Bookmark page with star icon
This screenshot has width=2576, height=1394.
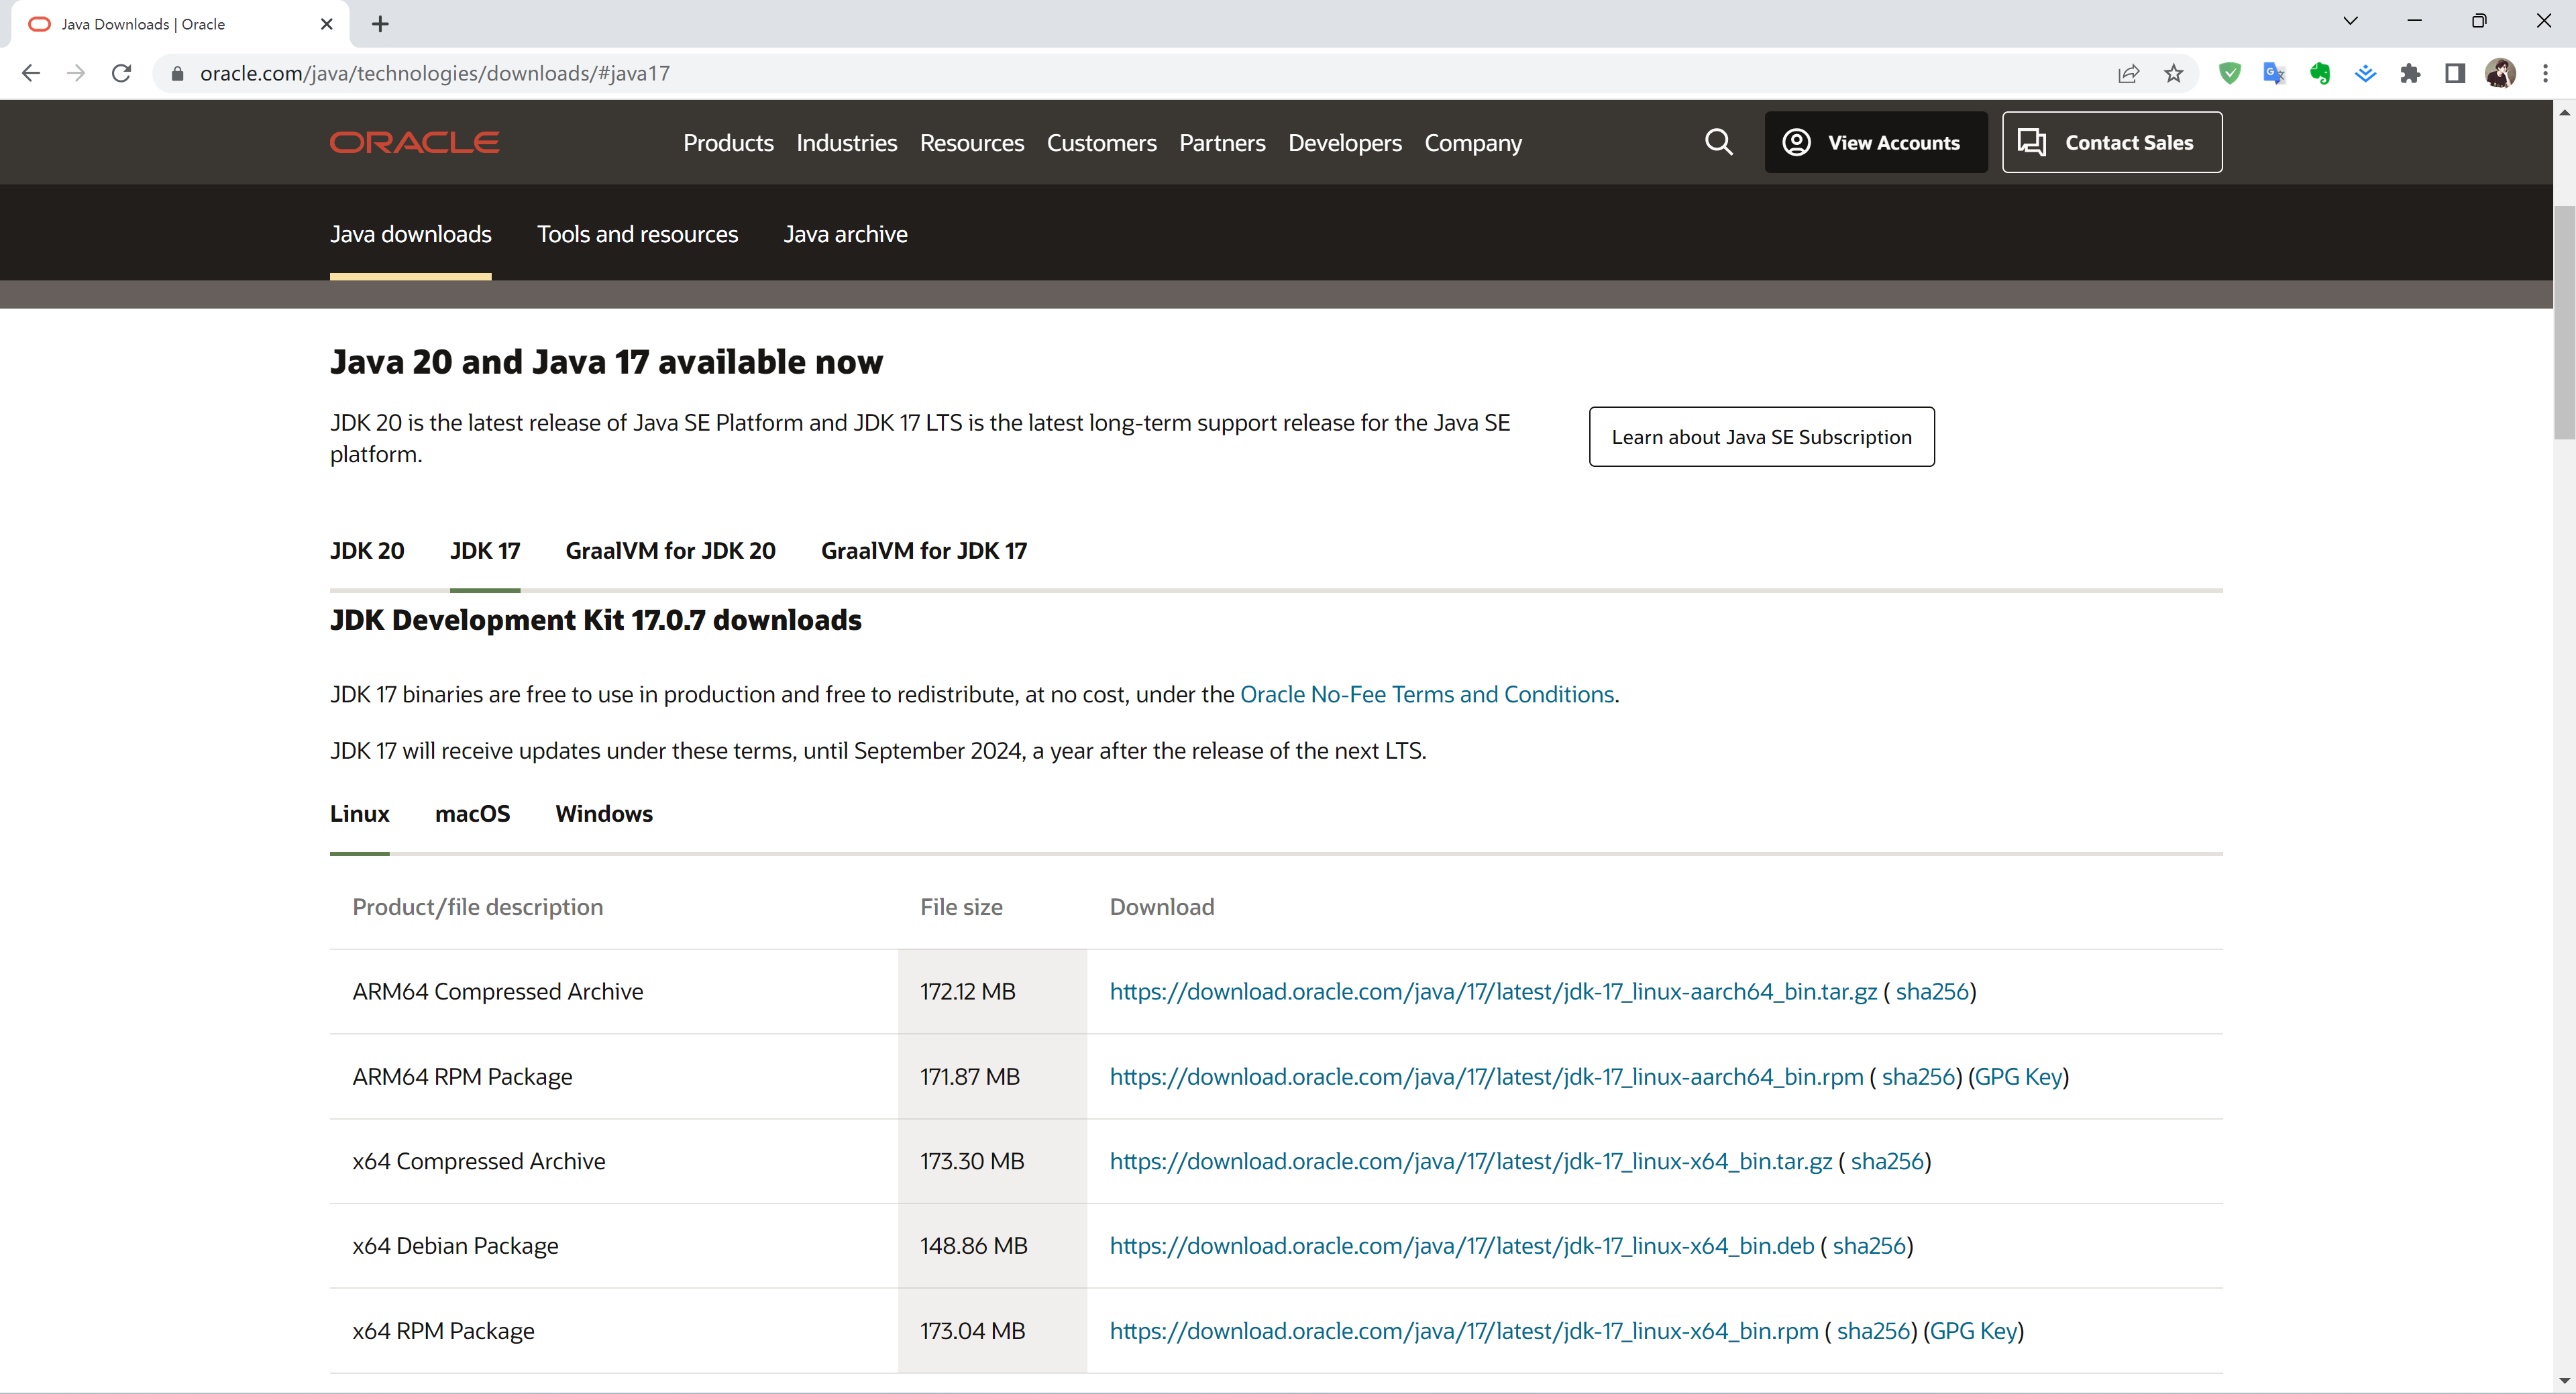click(x=2174, y=73)
